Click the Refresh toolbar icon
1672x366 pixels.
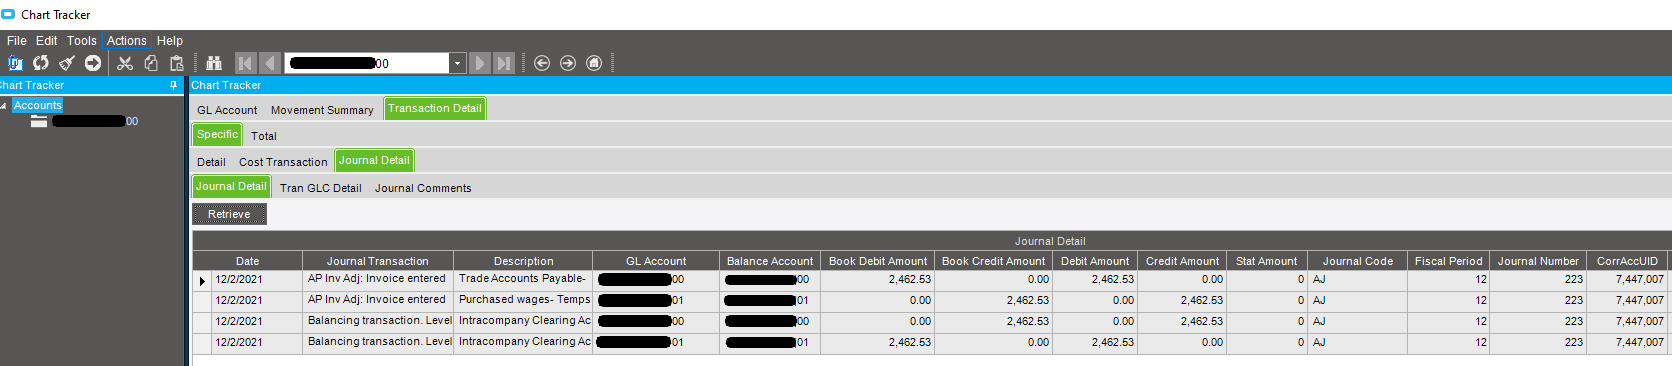click(x=41, y=63)
